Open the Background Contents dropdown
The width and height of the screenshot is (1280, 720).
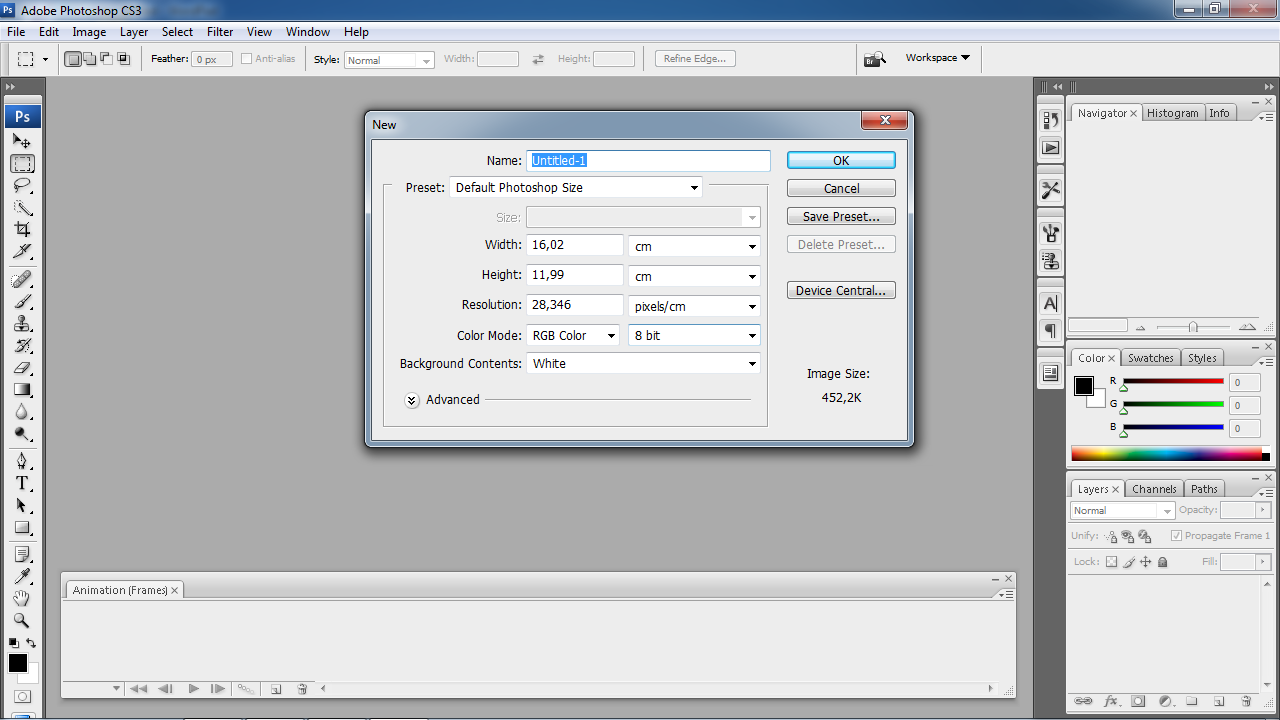(643, 364)
